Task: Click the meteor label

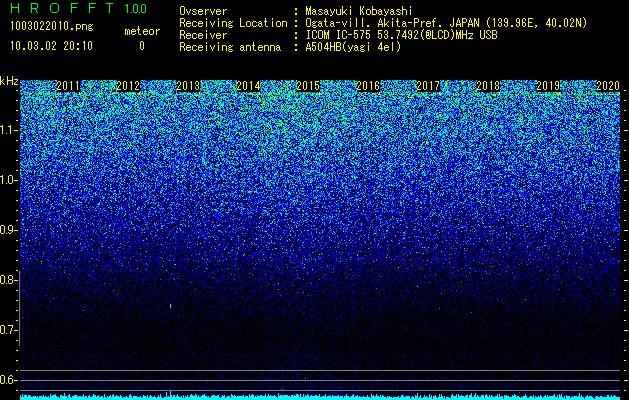Action: click(142, 31)
